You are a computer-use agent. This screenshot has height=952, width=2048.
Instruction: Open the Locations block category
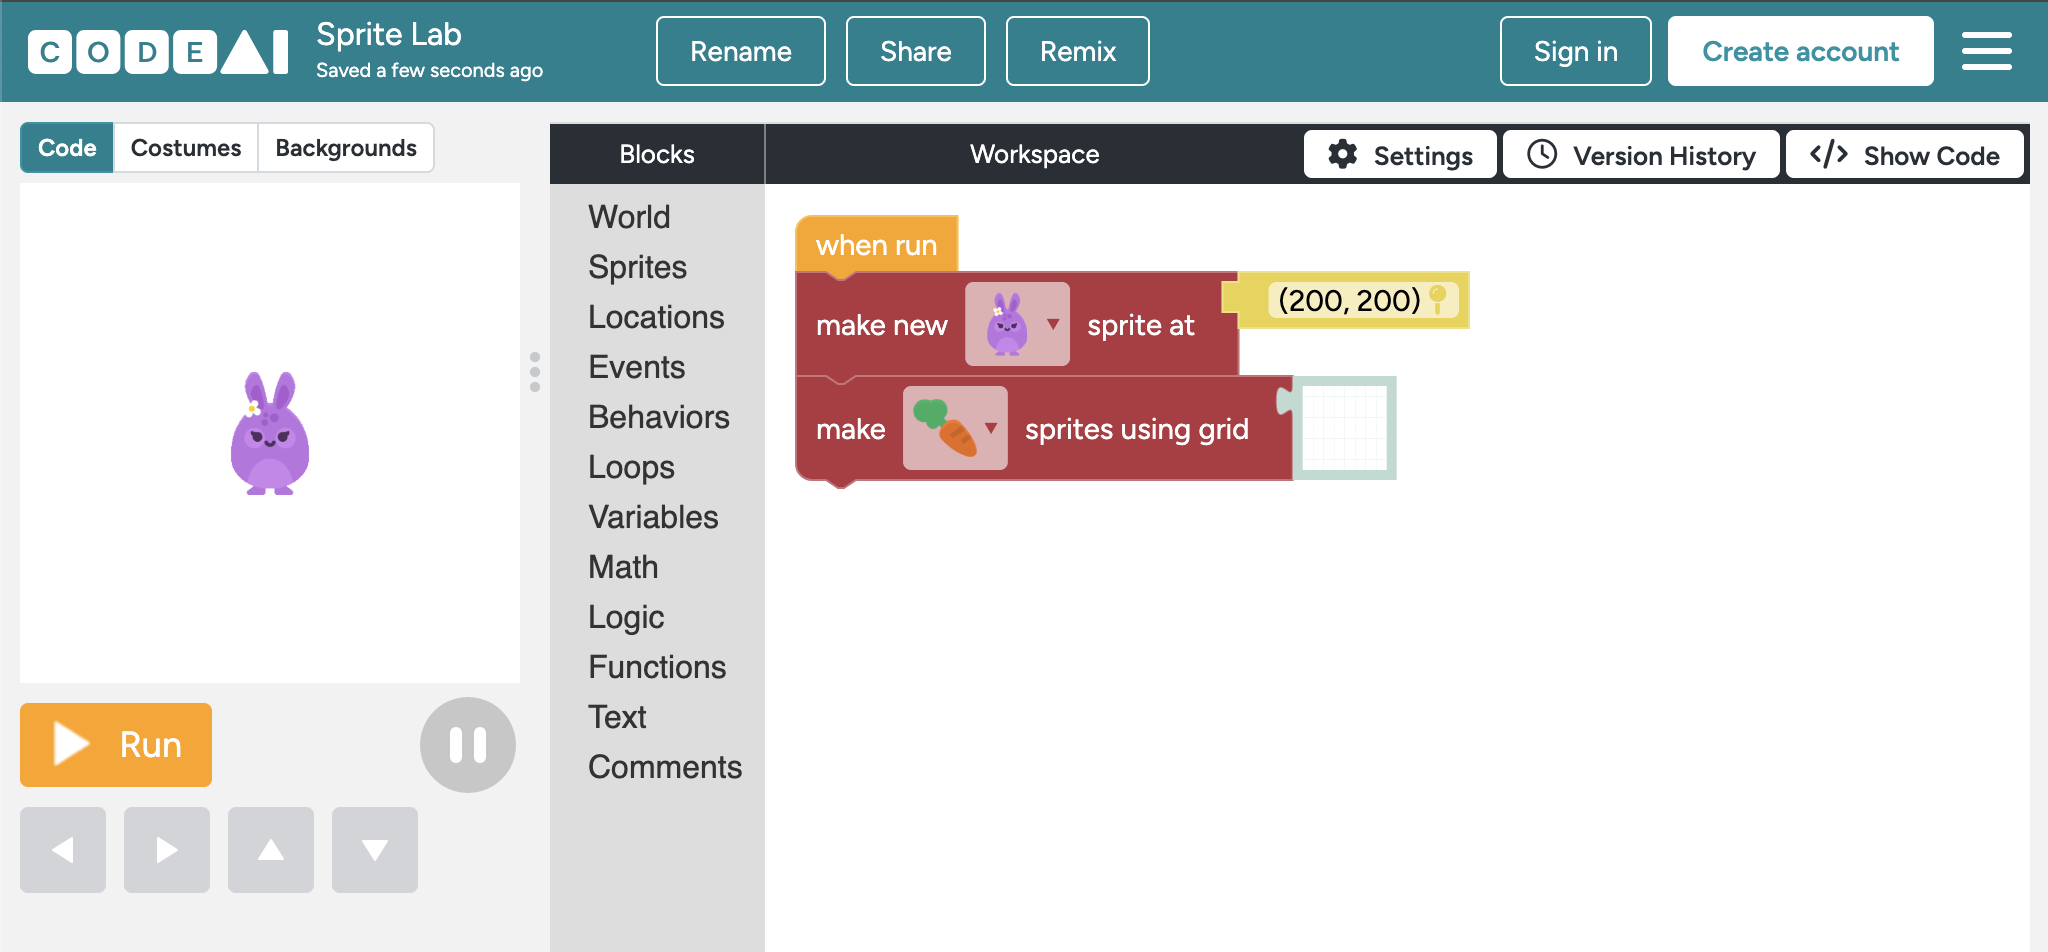point(656,317)
